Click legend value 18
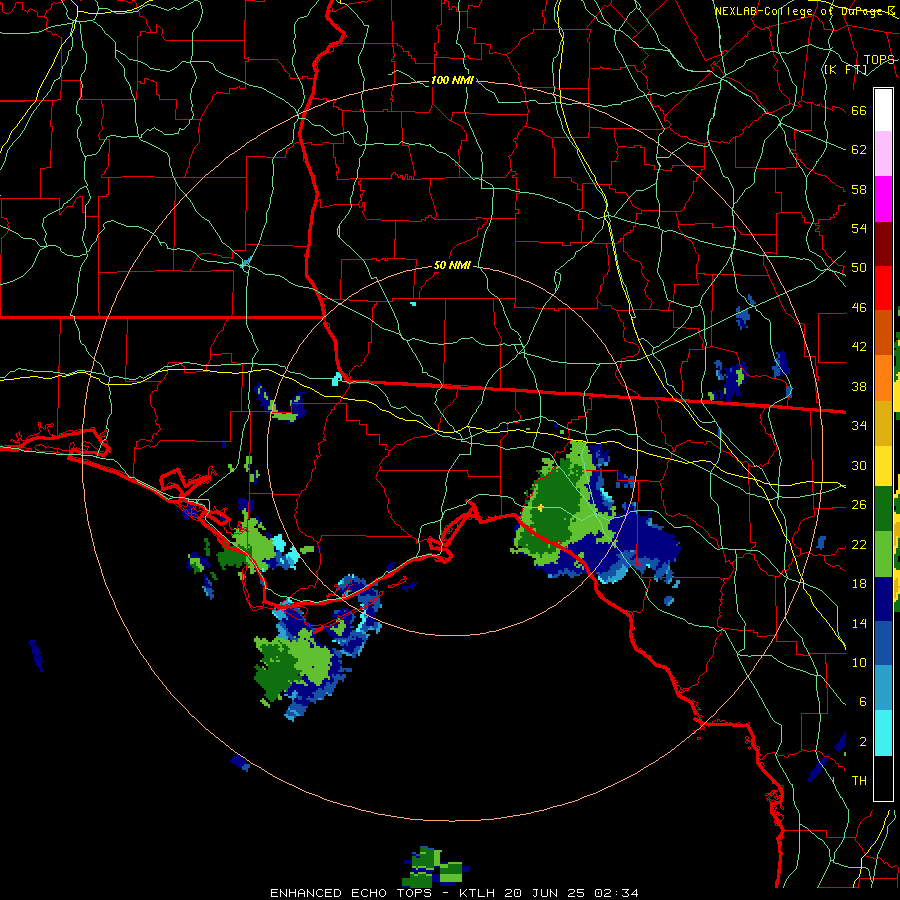 coord(859,584)
